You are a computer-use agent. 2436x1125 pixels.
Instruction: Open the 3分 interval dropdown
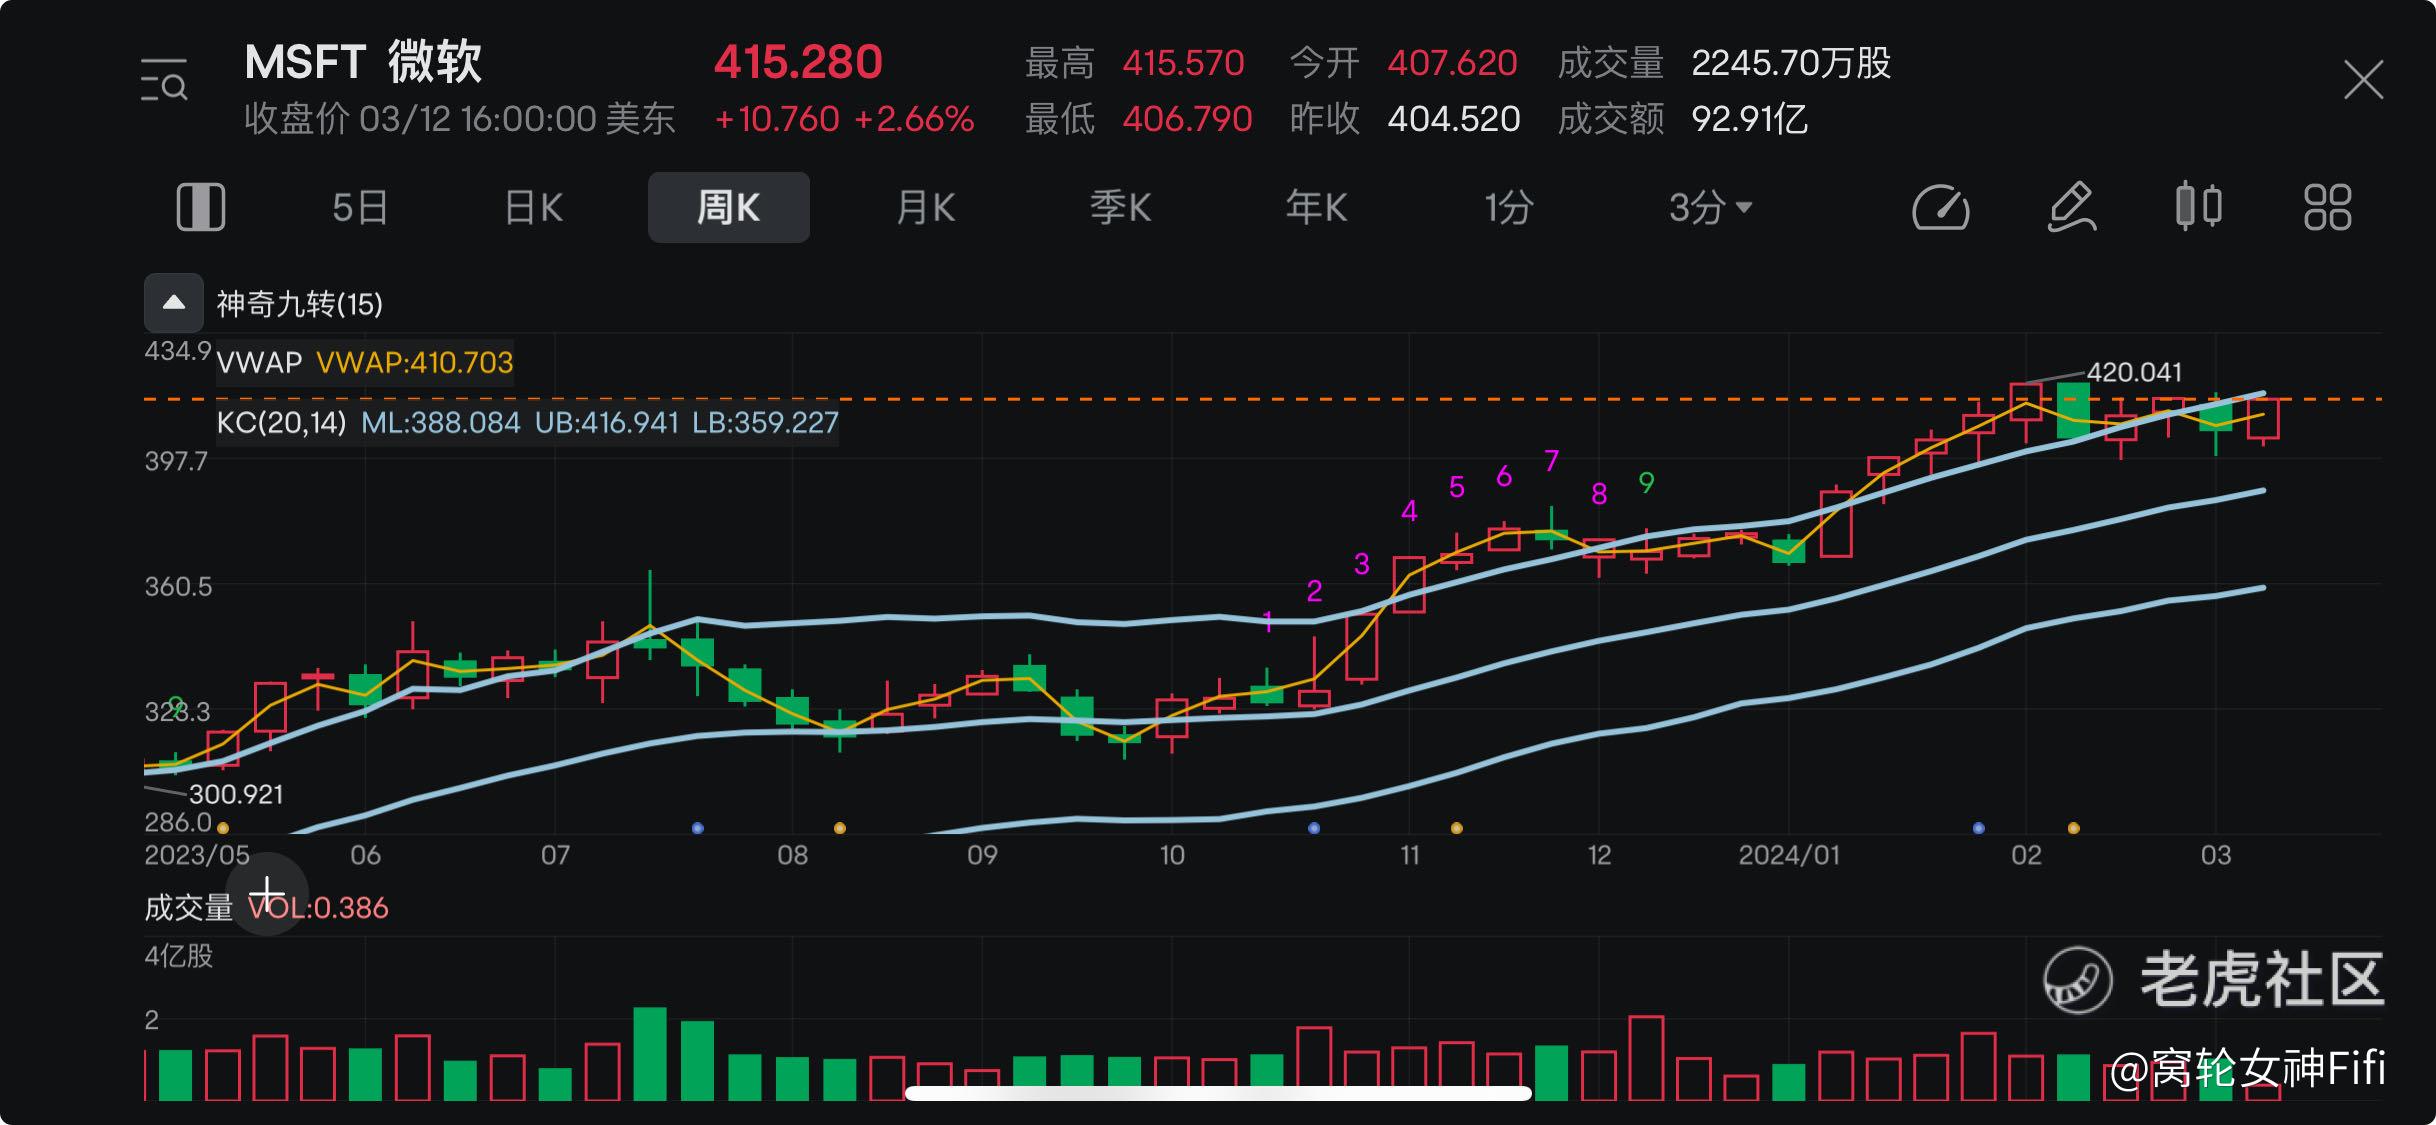(1710, 208)
